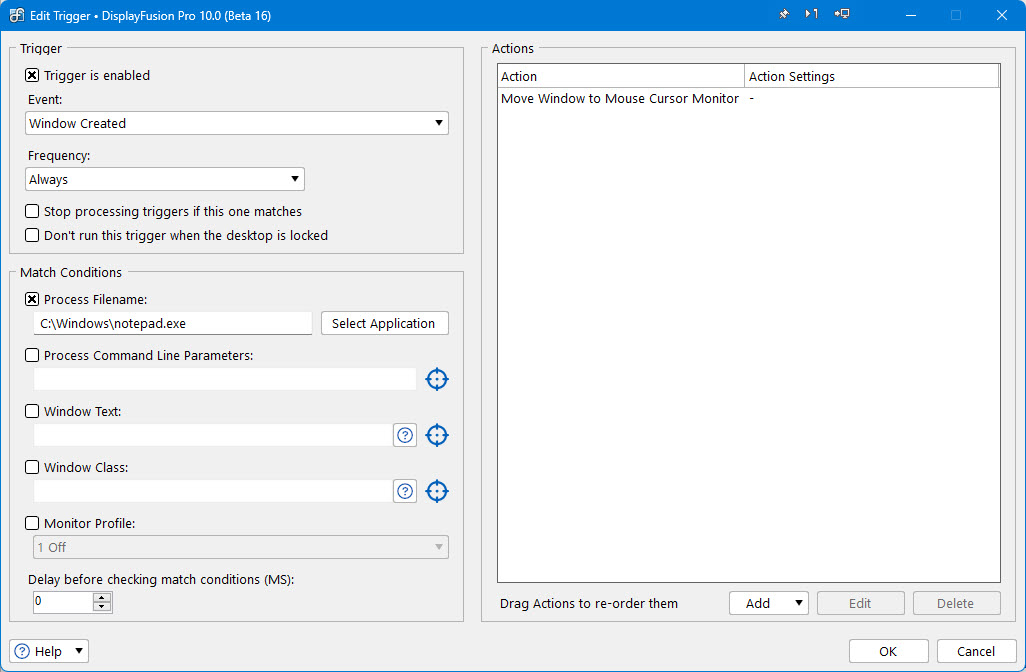Click OK to save the trigger
Image resolution: width=1026 pixels, height=672 pixels.
pyautogui.click(x=888, y=651)
